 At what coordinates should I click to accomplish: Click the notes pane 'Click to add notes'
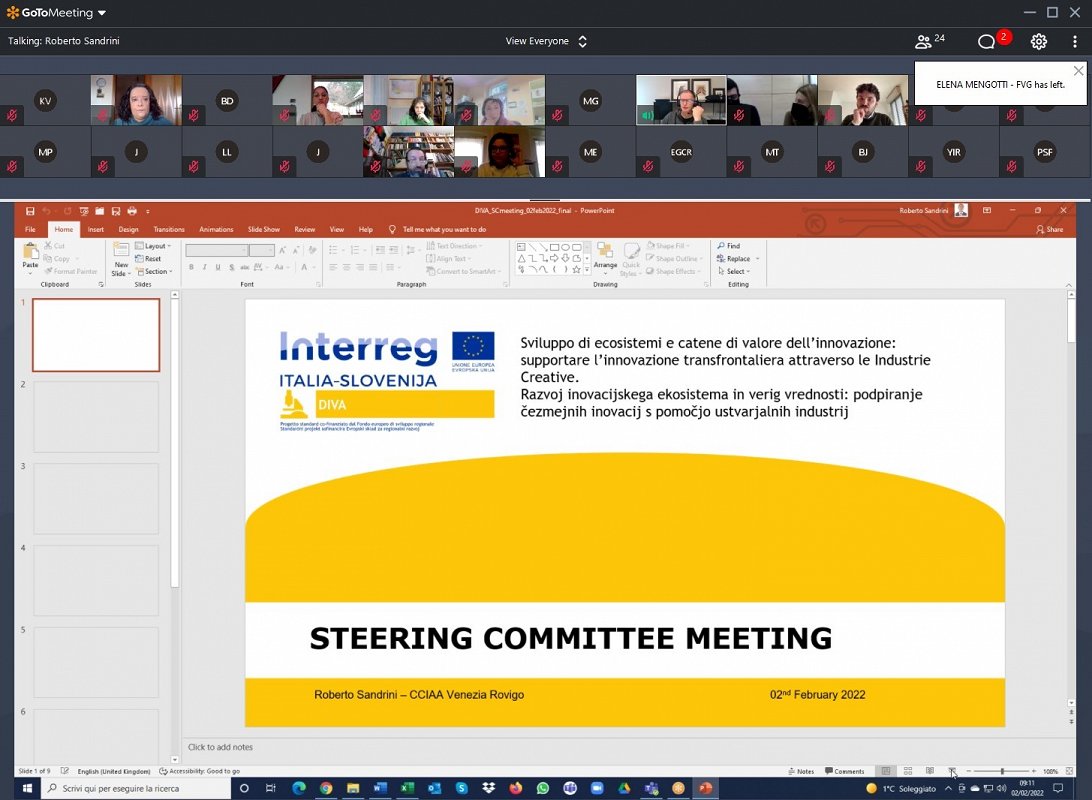point(220,747)
